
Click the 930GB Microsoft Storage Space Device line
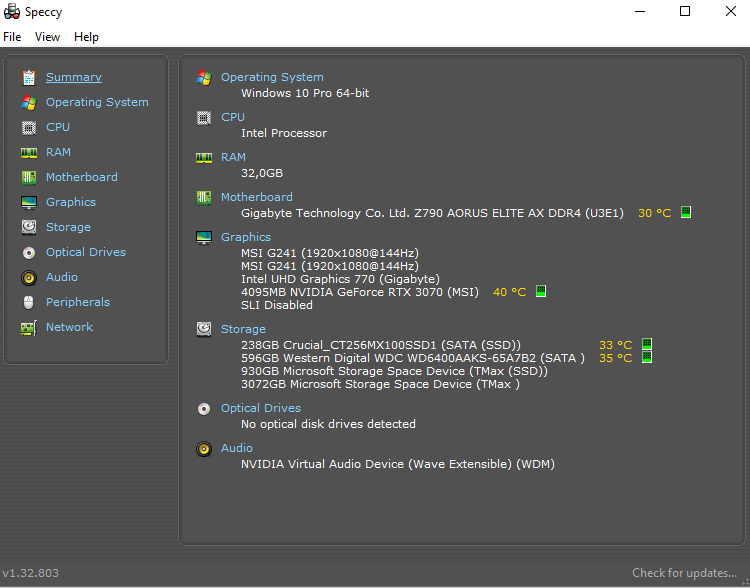coord(395,371)
